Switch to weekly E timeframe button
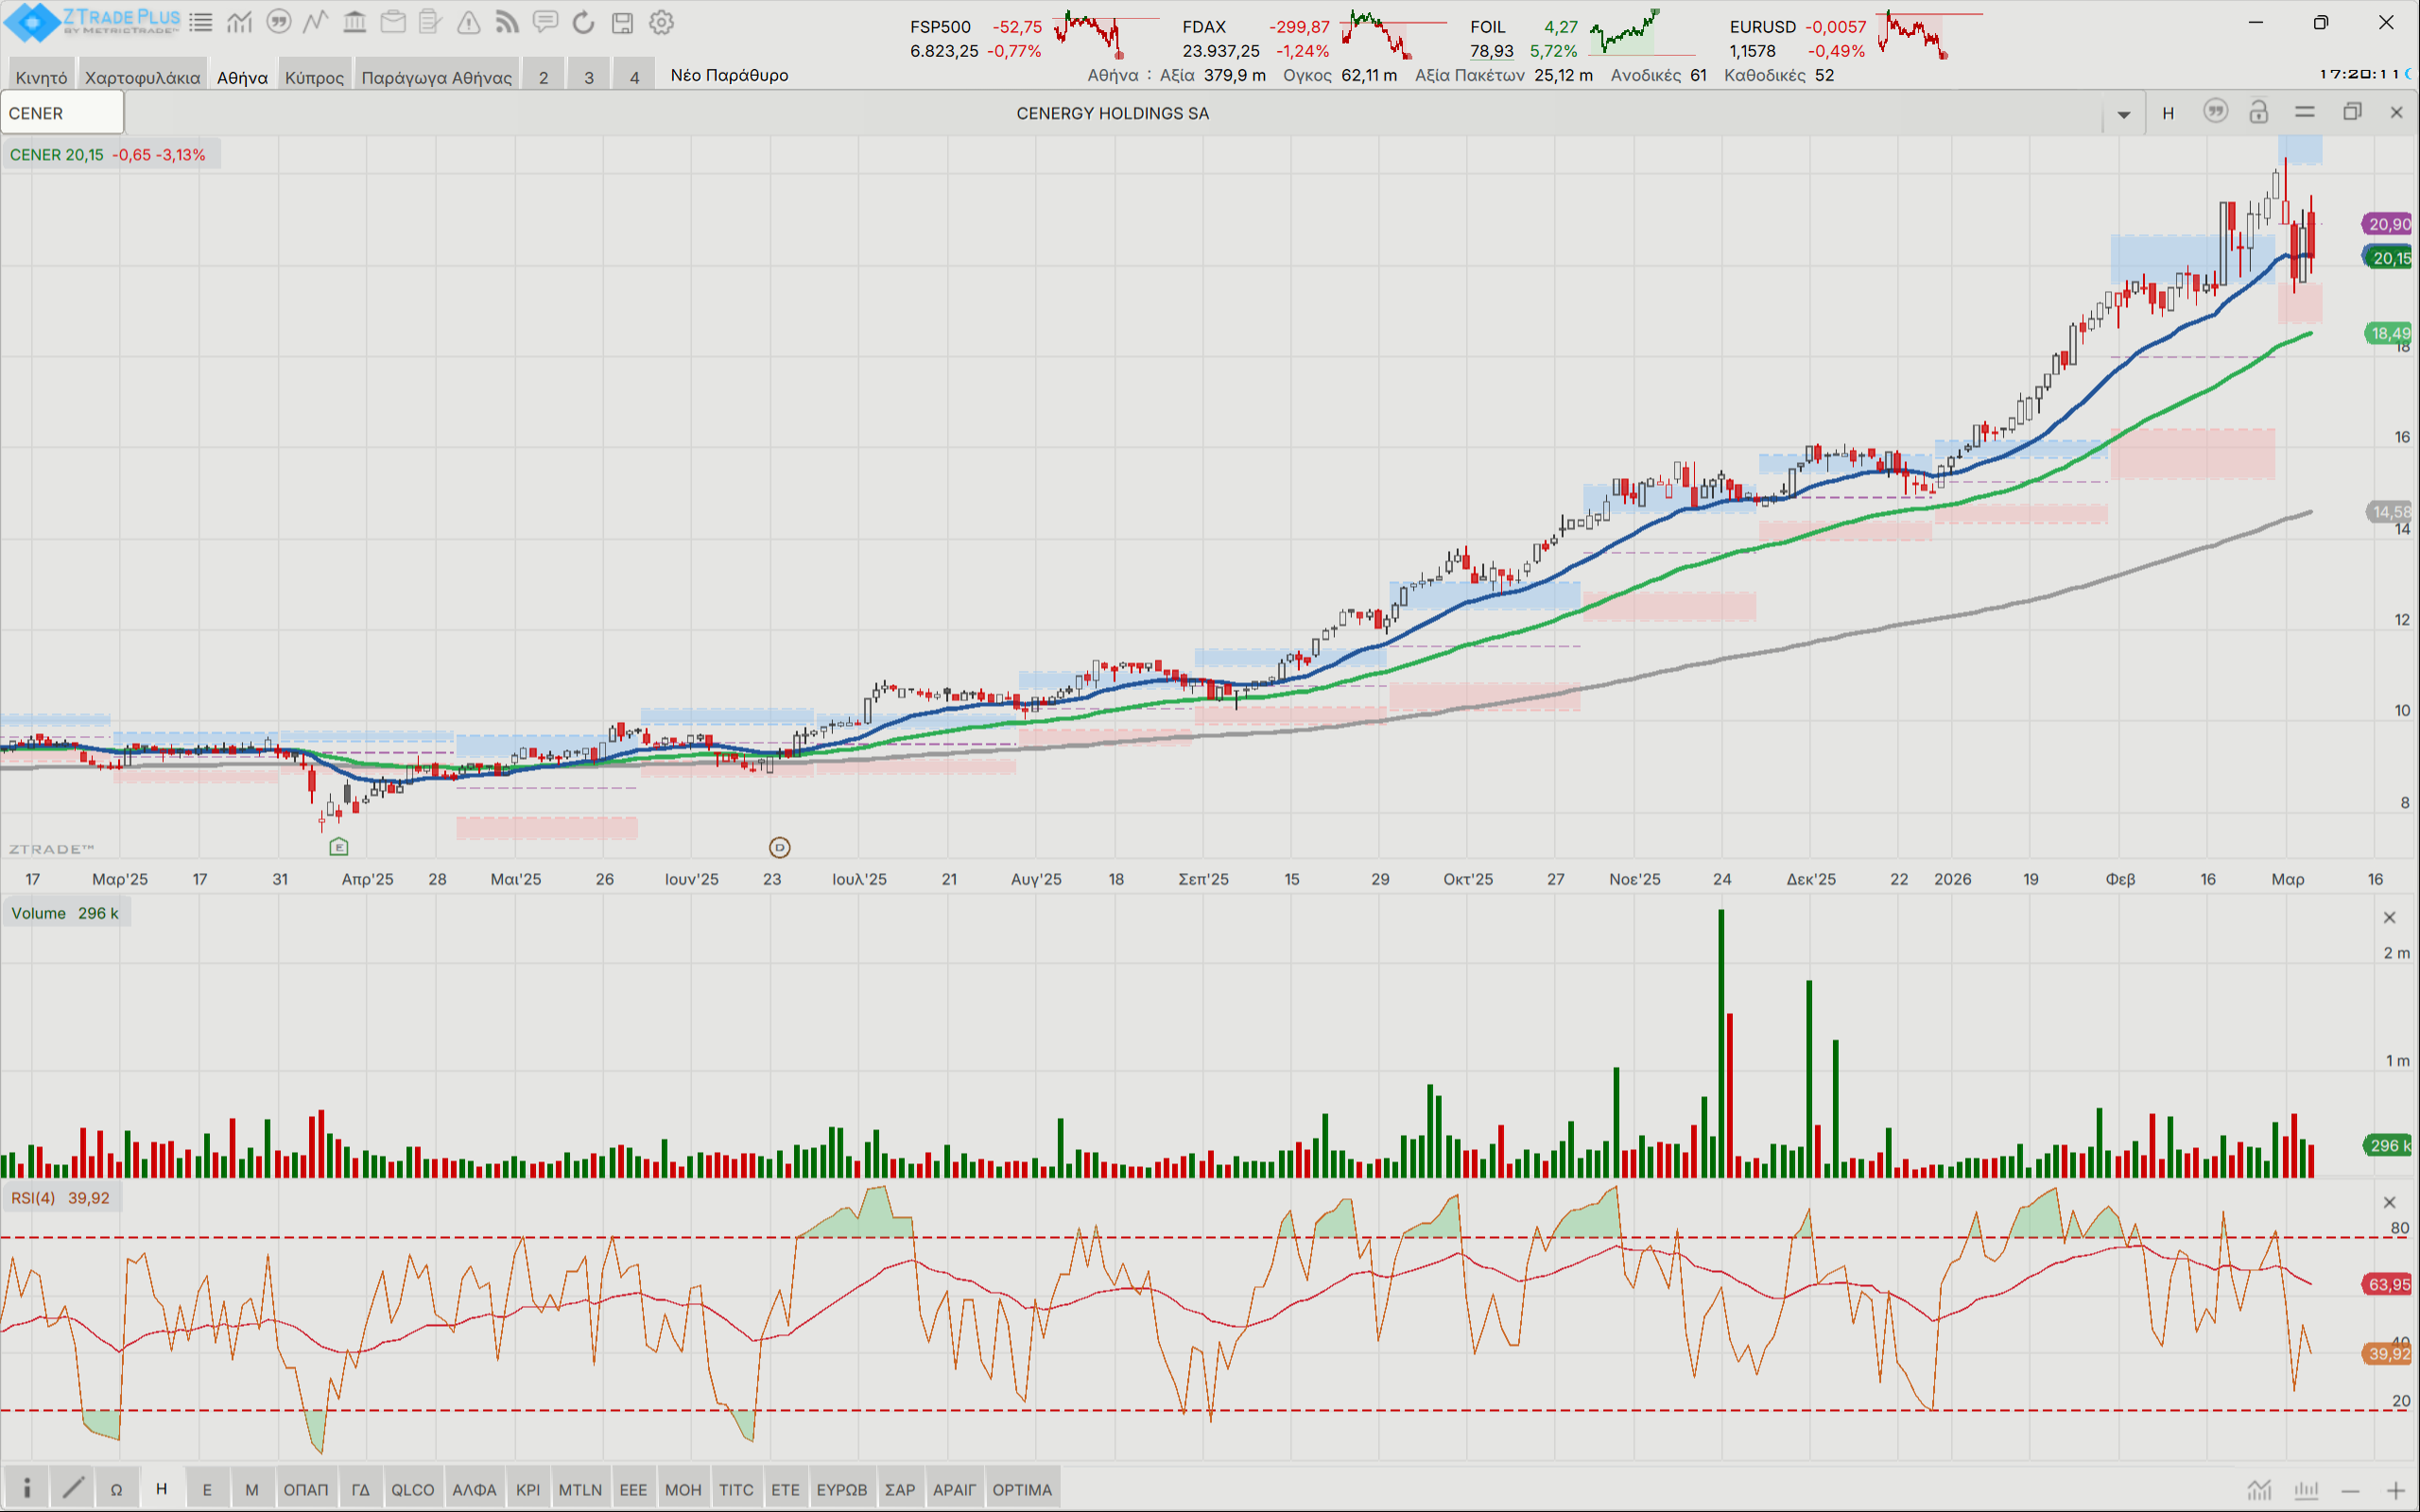The image size is (2420, 1512). click(207, 1489)
